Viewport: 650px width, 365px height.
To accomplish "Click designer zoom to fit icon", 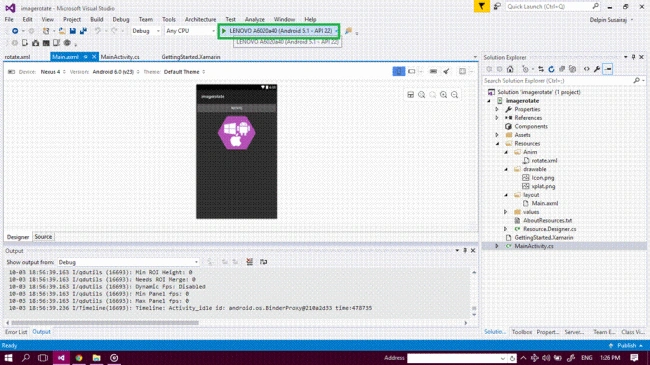I will pos(422,95).
